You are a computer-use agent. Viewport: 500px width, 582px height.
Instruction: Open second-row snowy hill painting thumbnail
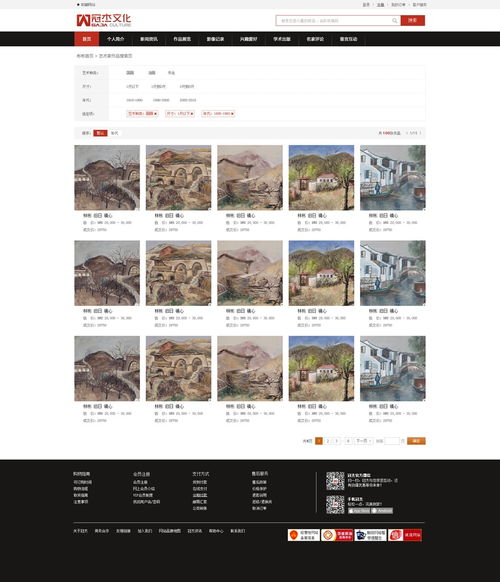point(107,273)
